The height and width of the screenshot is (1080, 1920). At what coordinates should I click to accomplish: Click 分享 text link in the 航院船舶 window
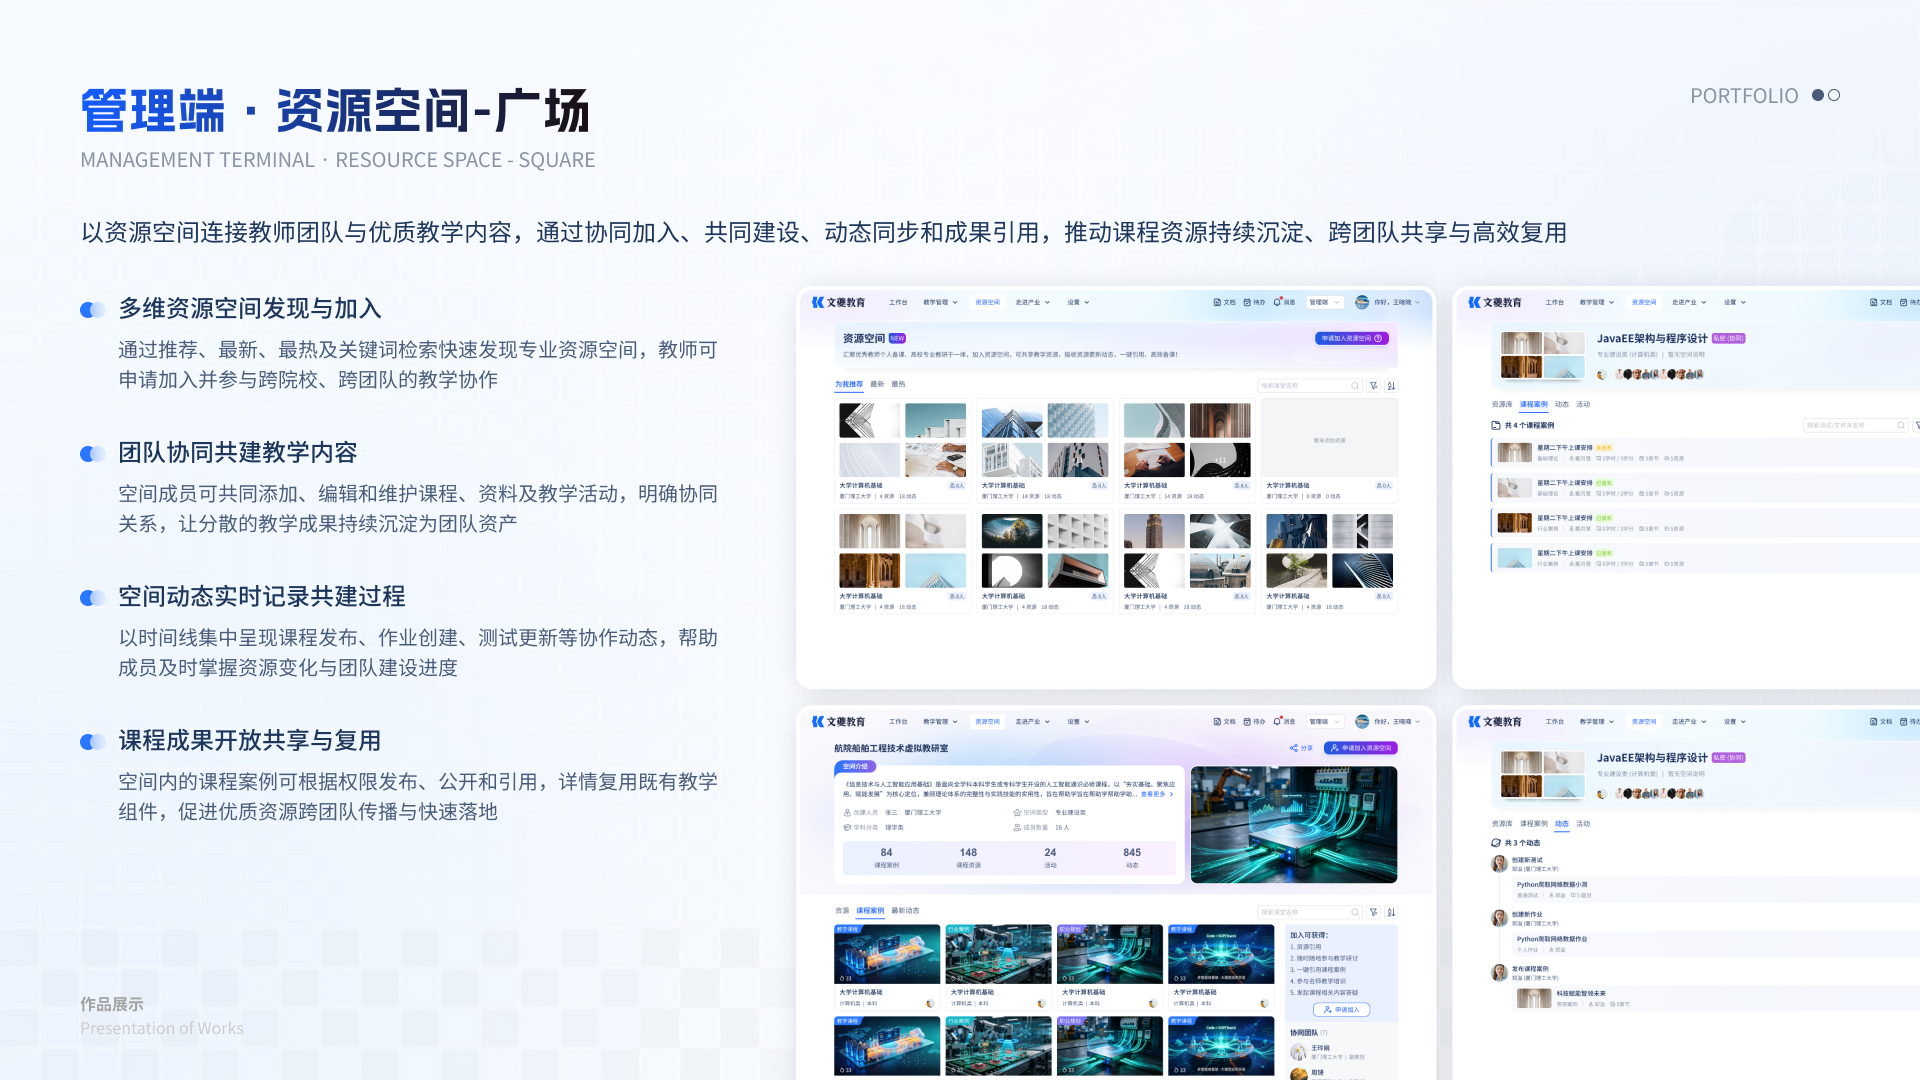[1306, 748]
